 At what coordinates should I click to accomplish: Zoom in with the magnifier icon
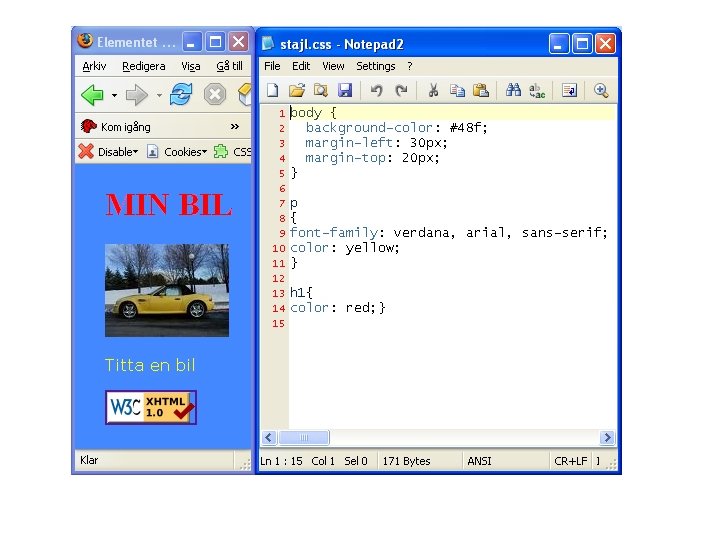[x=601, y=90]
